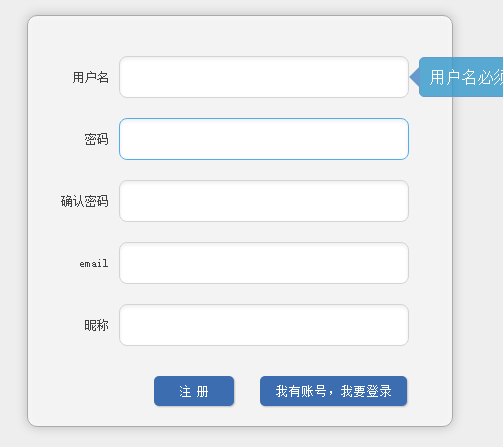Click the blue 用户名必须 validation tooltip

pyautogui.click(x=461, y=77)
